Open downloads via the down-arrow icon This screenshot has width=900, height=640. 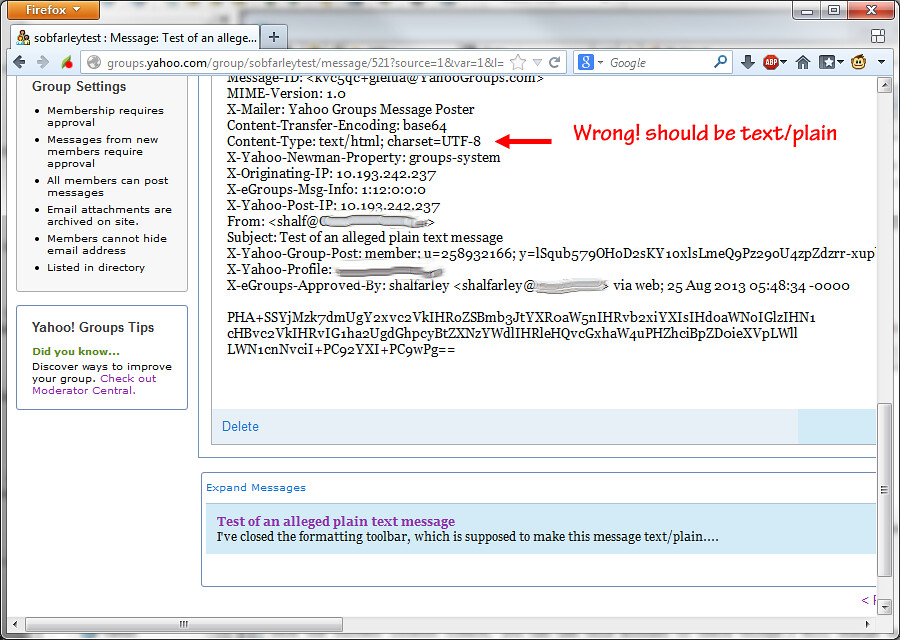(748, 62)
